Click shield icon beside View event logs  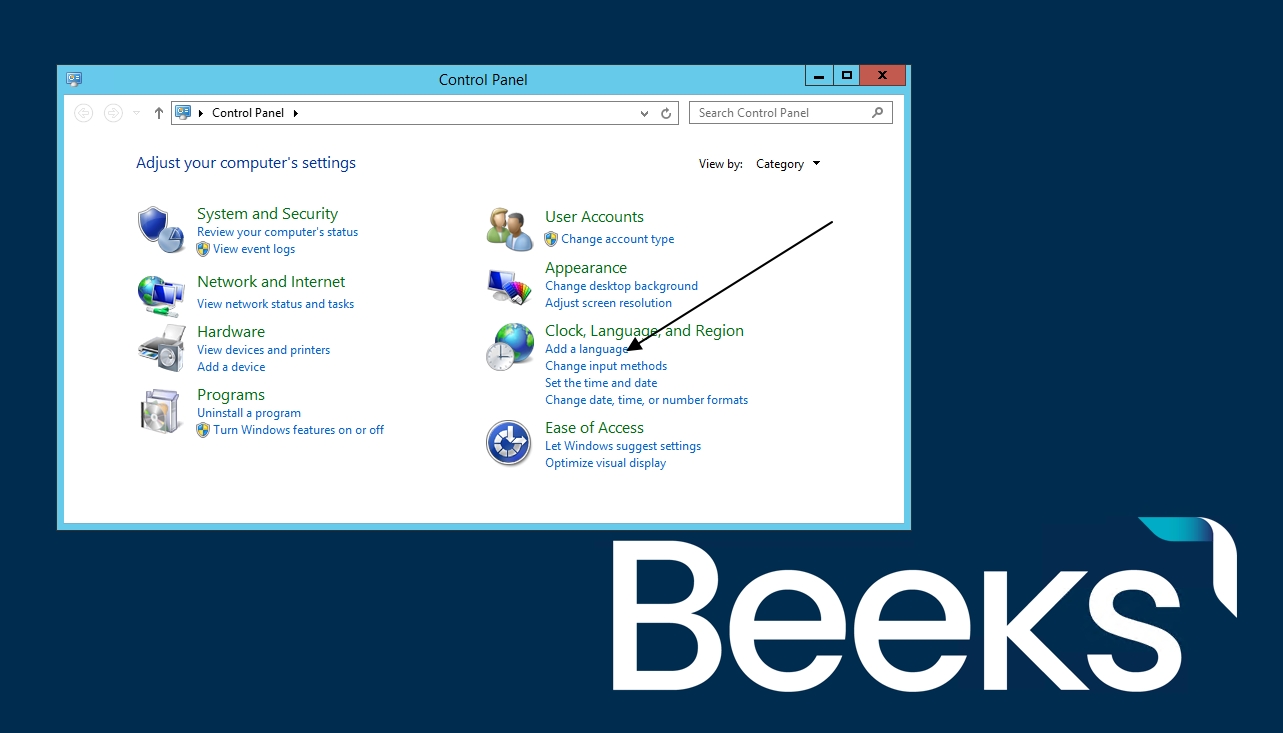[x=203, y=249]
